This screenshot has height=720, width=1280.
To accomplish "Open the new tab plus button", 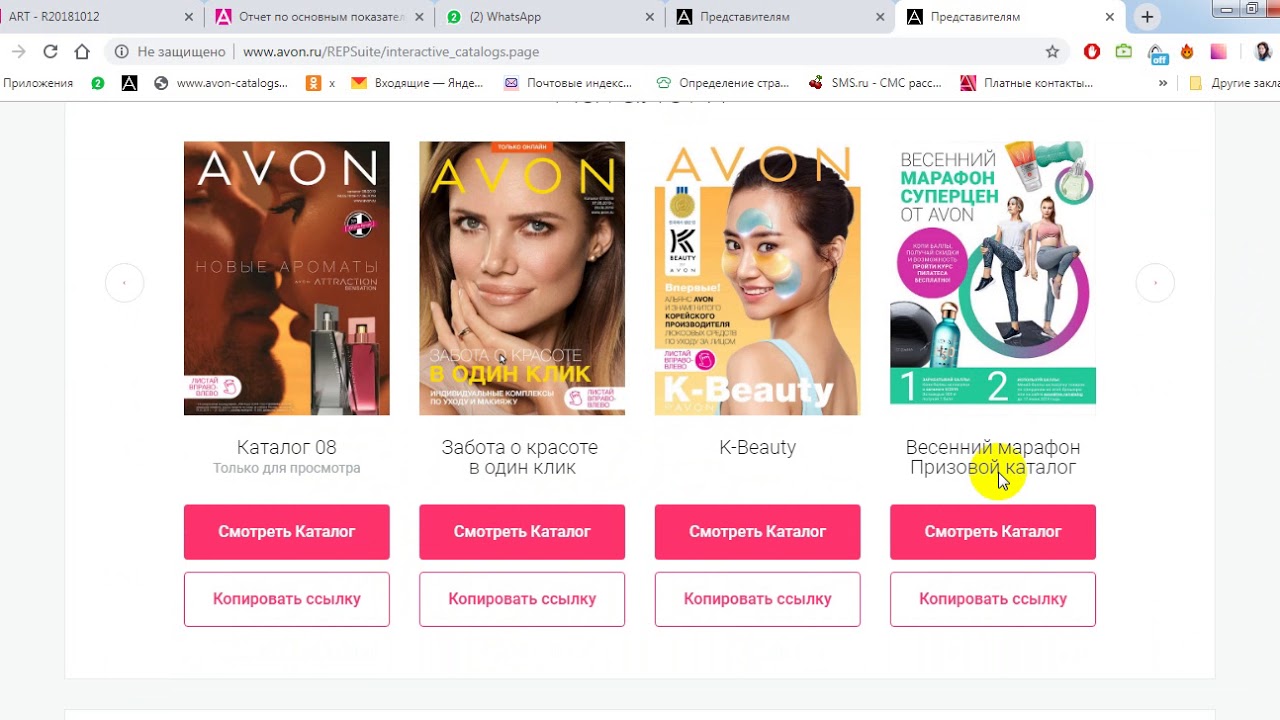I will point(1147,17).
